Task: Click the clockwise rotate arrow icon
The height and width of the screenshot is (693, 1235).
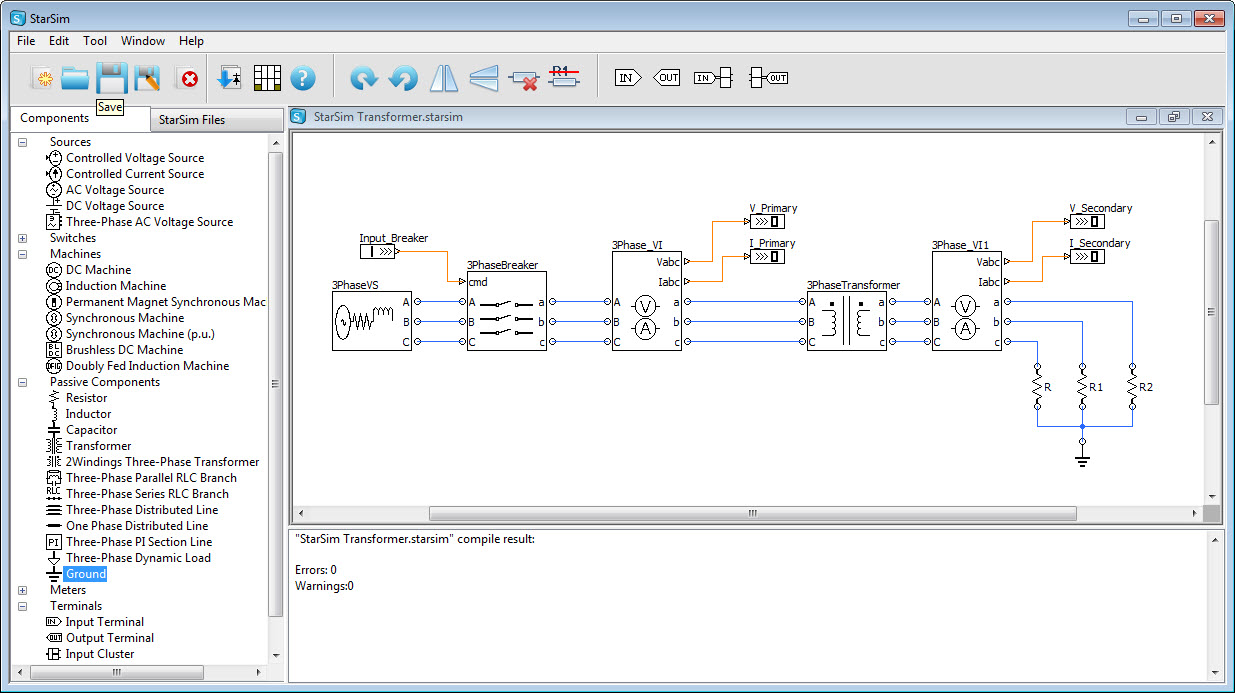Action: [363, 78]
